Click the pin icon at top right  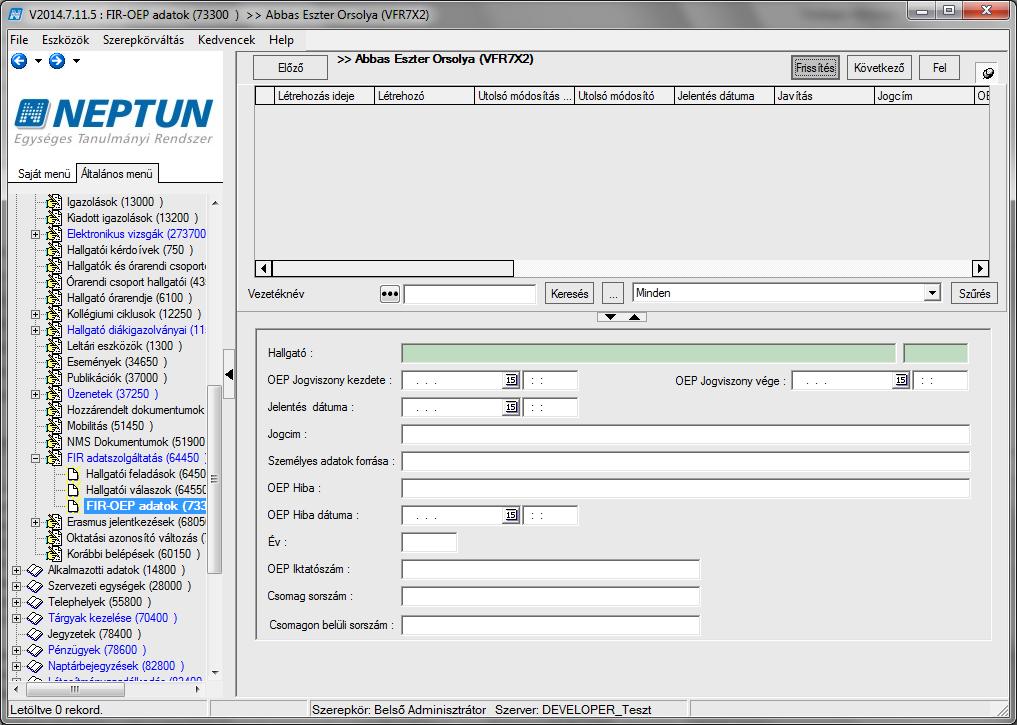[x=988, y=73]
